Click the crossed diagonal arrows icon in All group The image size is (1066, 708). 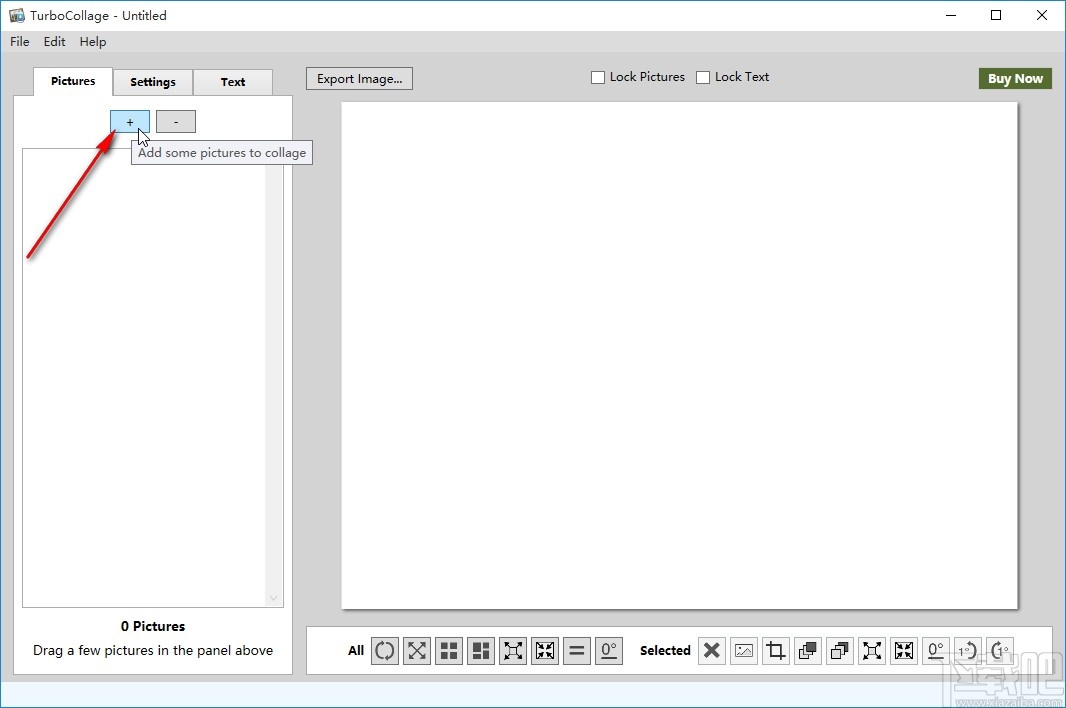(x=417, y=651)
